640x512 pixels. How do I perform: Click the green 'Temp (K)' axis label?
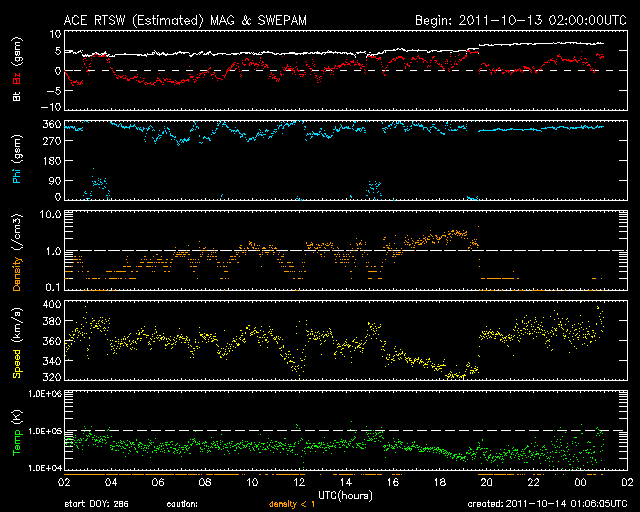17,432
